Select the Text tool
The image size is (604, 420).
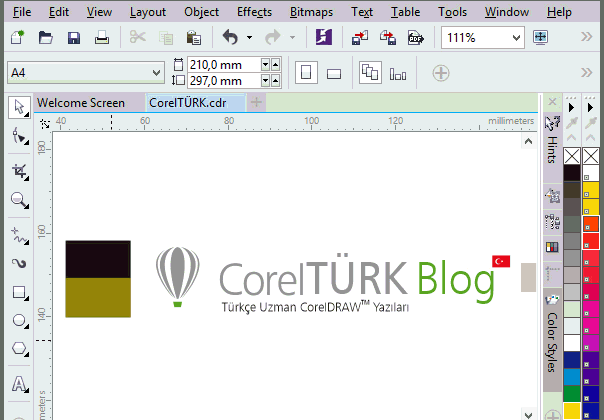point(19,384)
